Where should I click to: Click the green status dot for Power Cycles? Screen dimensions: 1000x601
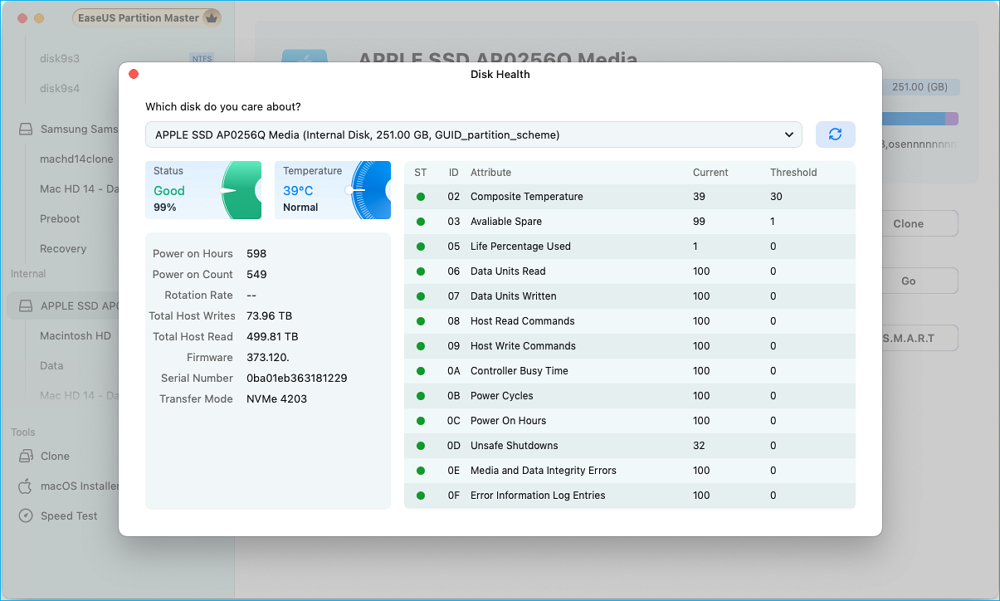tap(421, 396)
